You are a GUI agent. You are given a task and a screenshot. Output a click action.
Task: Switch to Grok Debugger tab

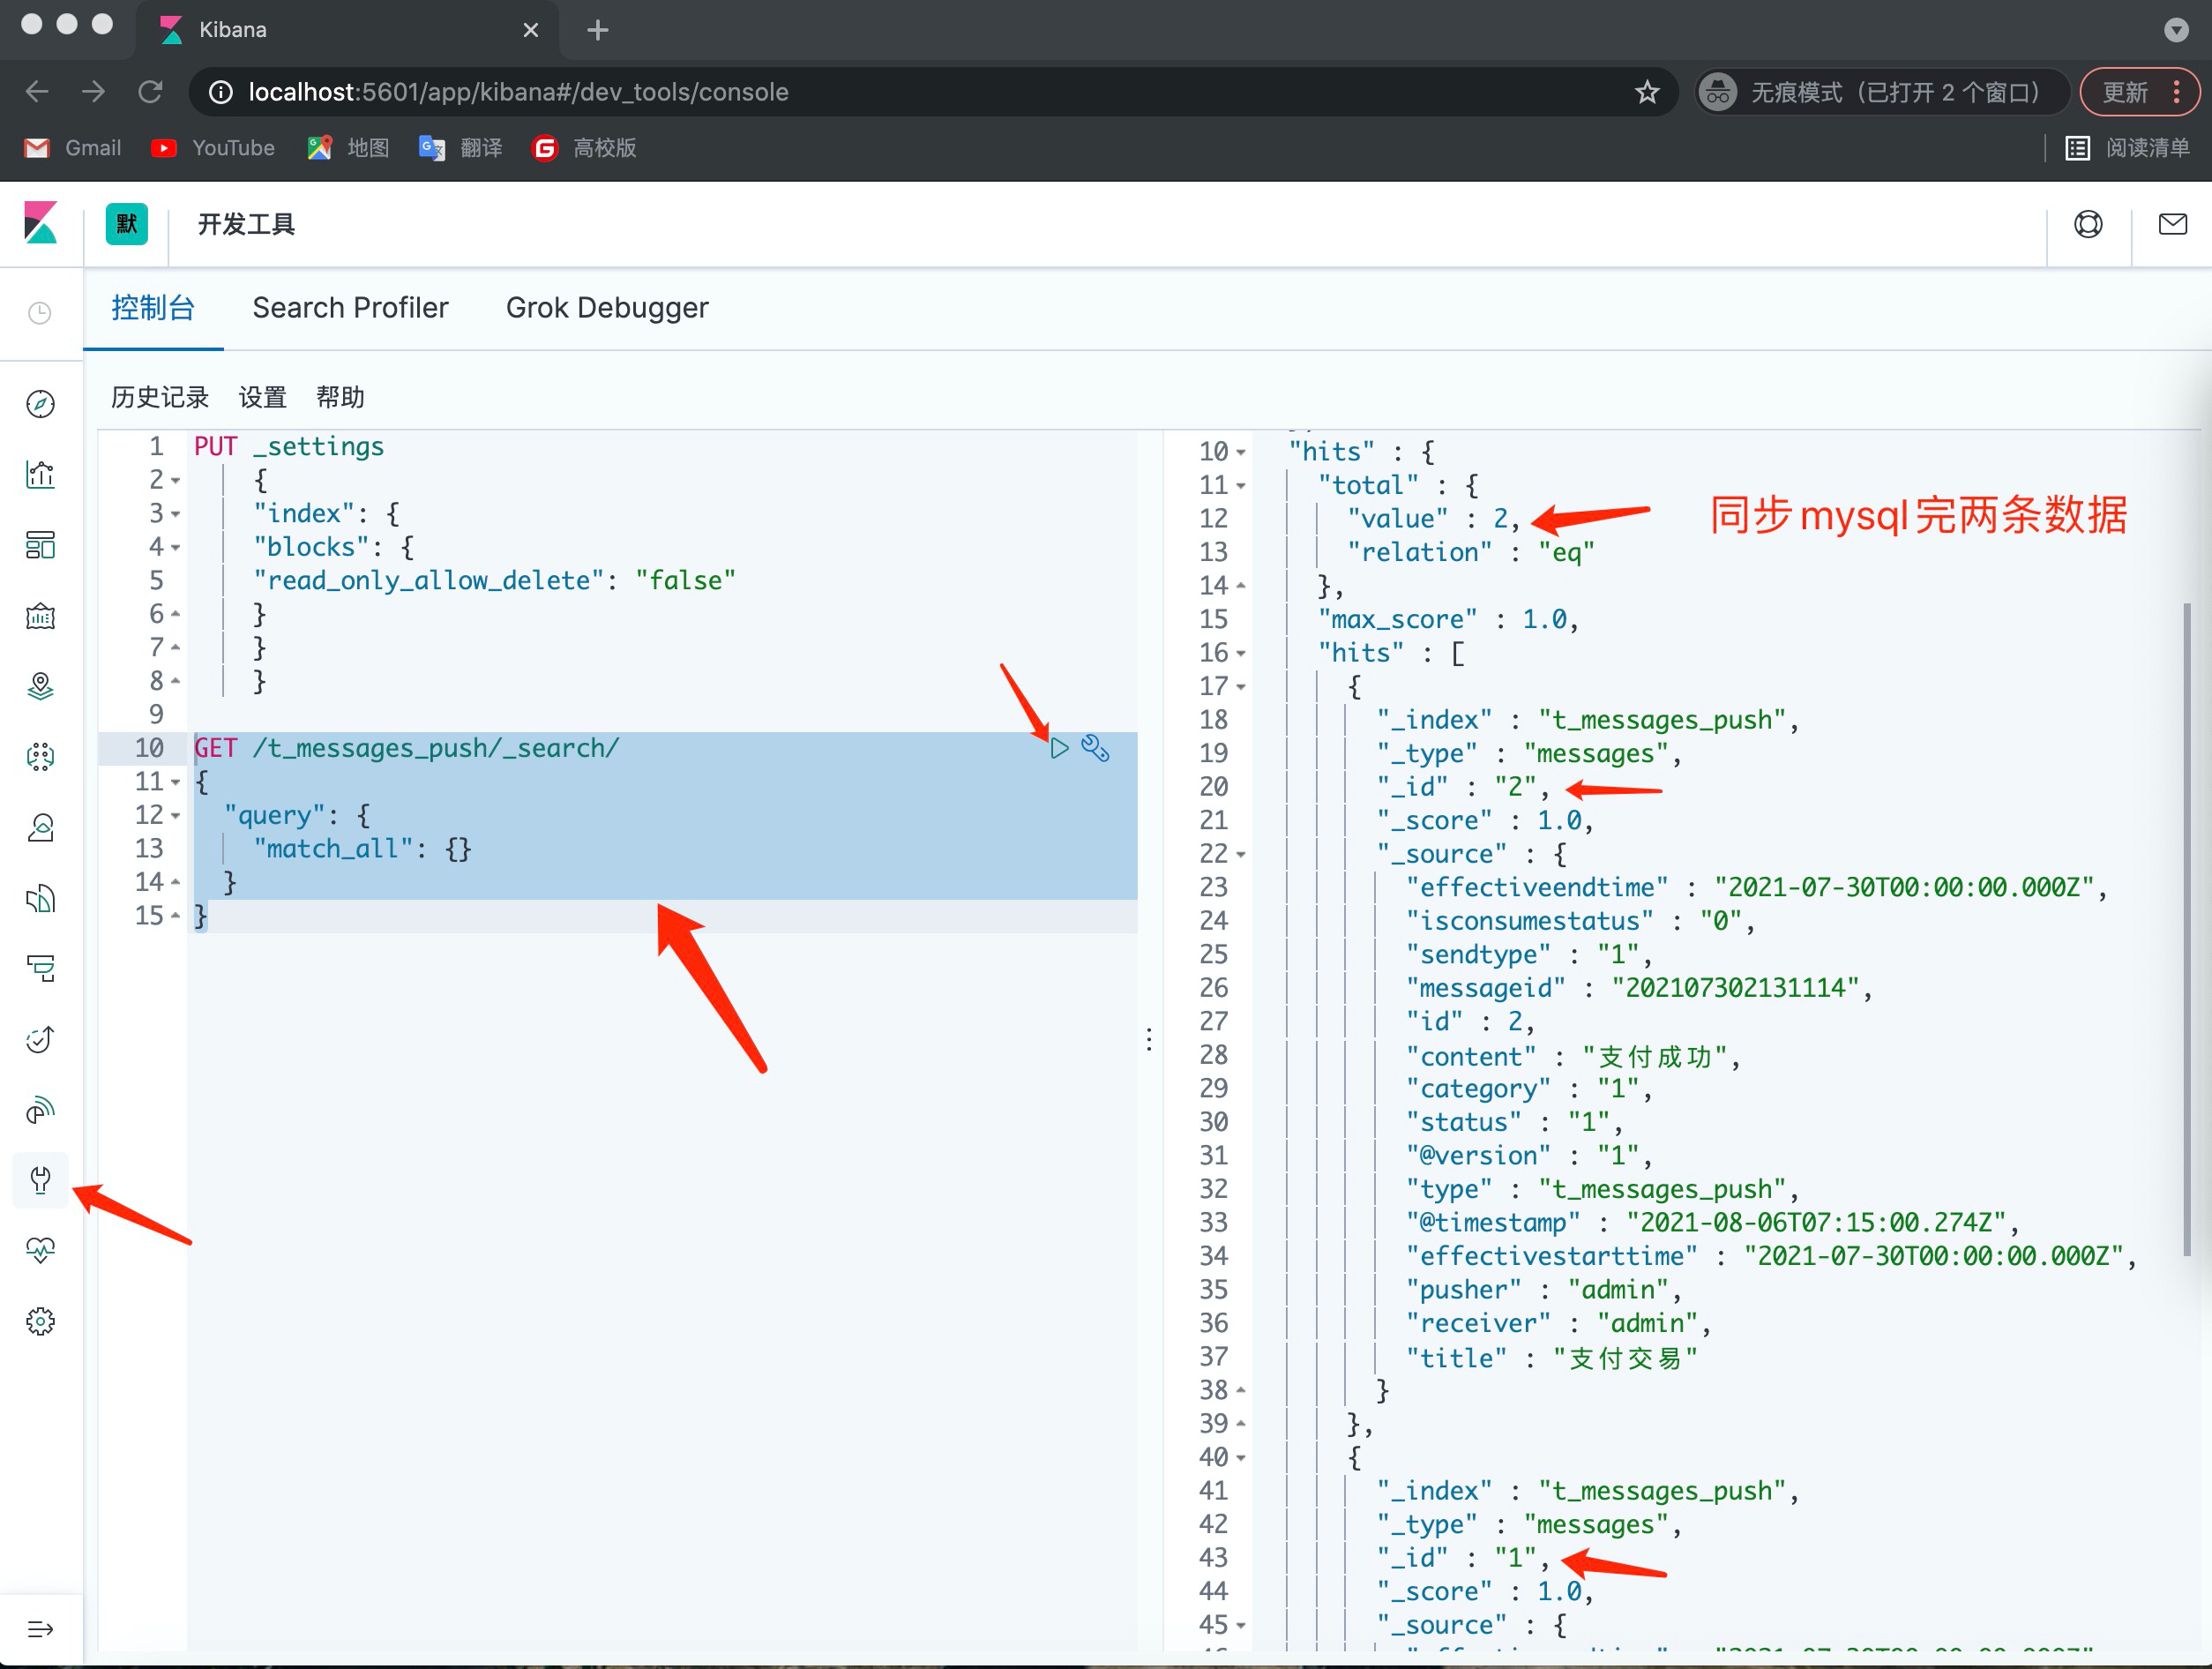coord(607,308)
